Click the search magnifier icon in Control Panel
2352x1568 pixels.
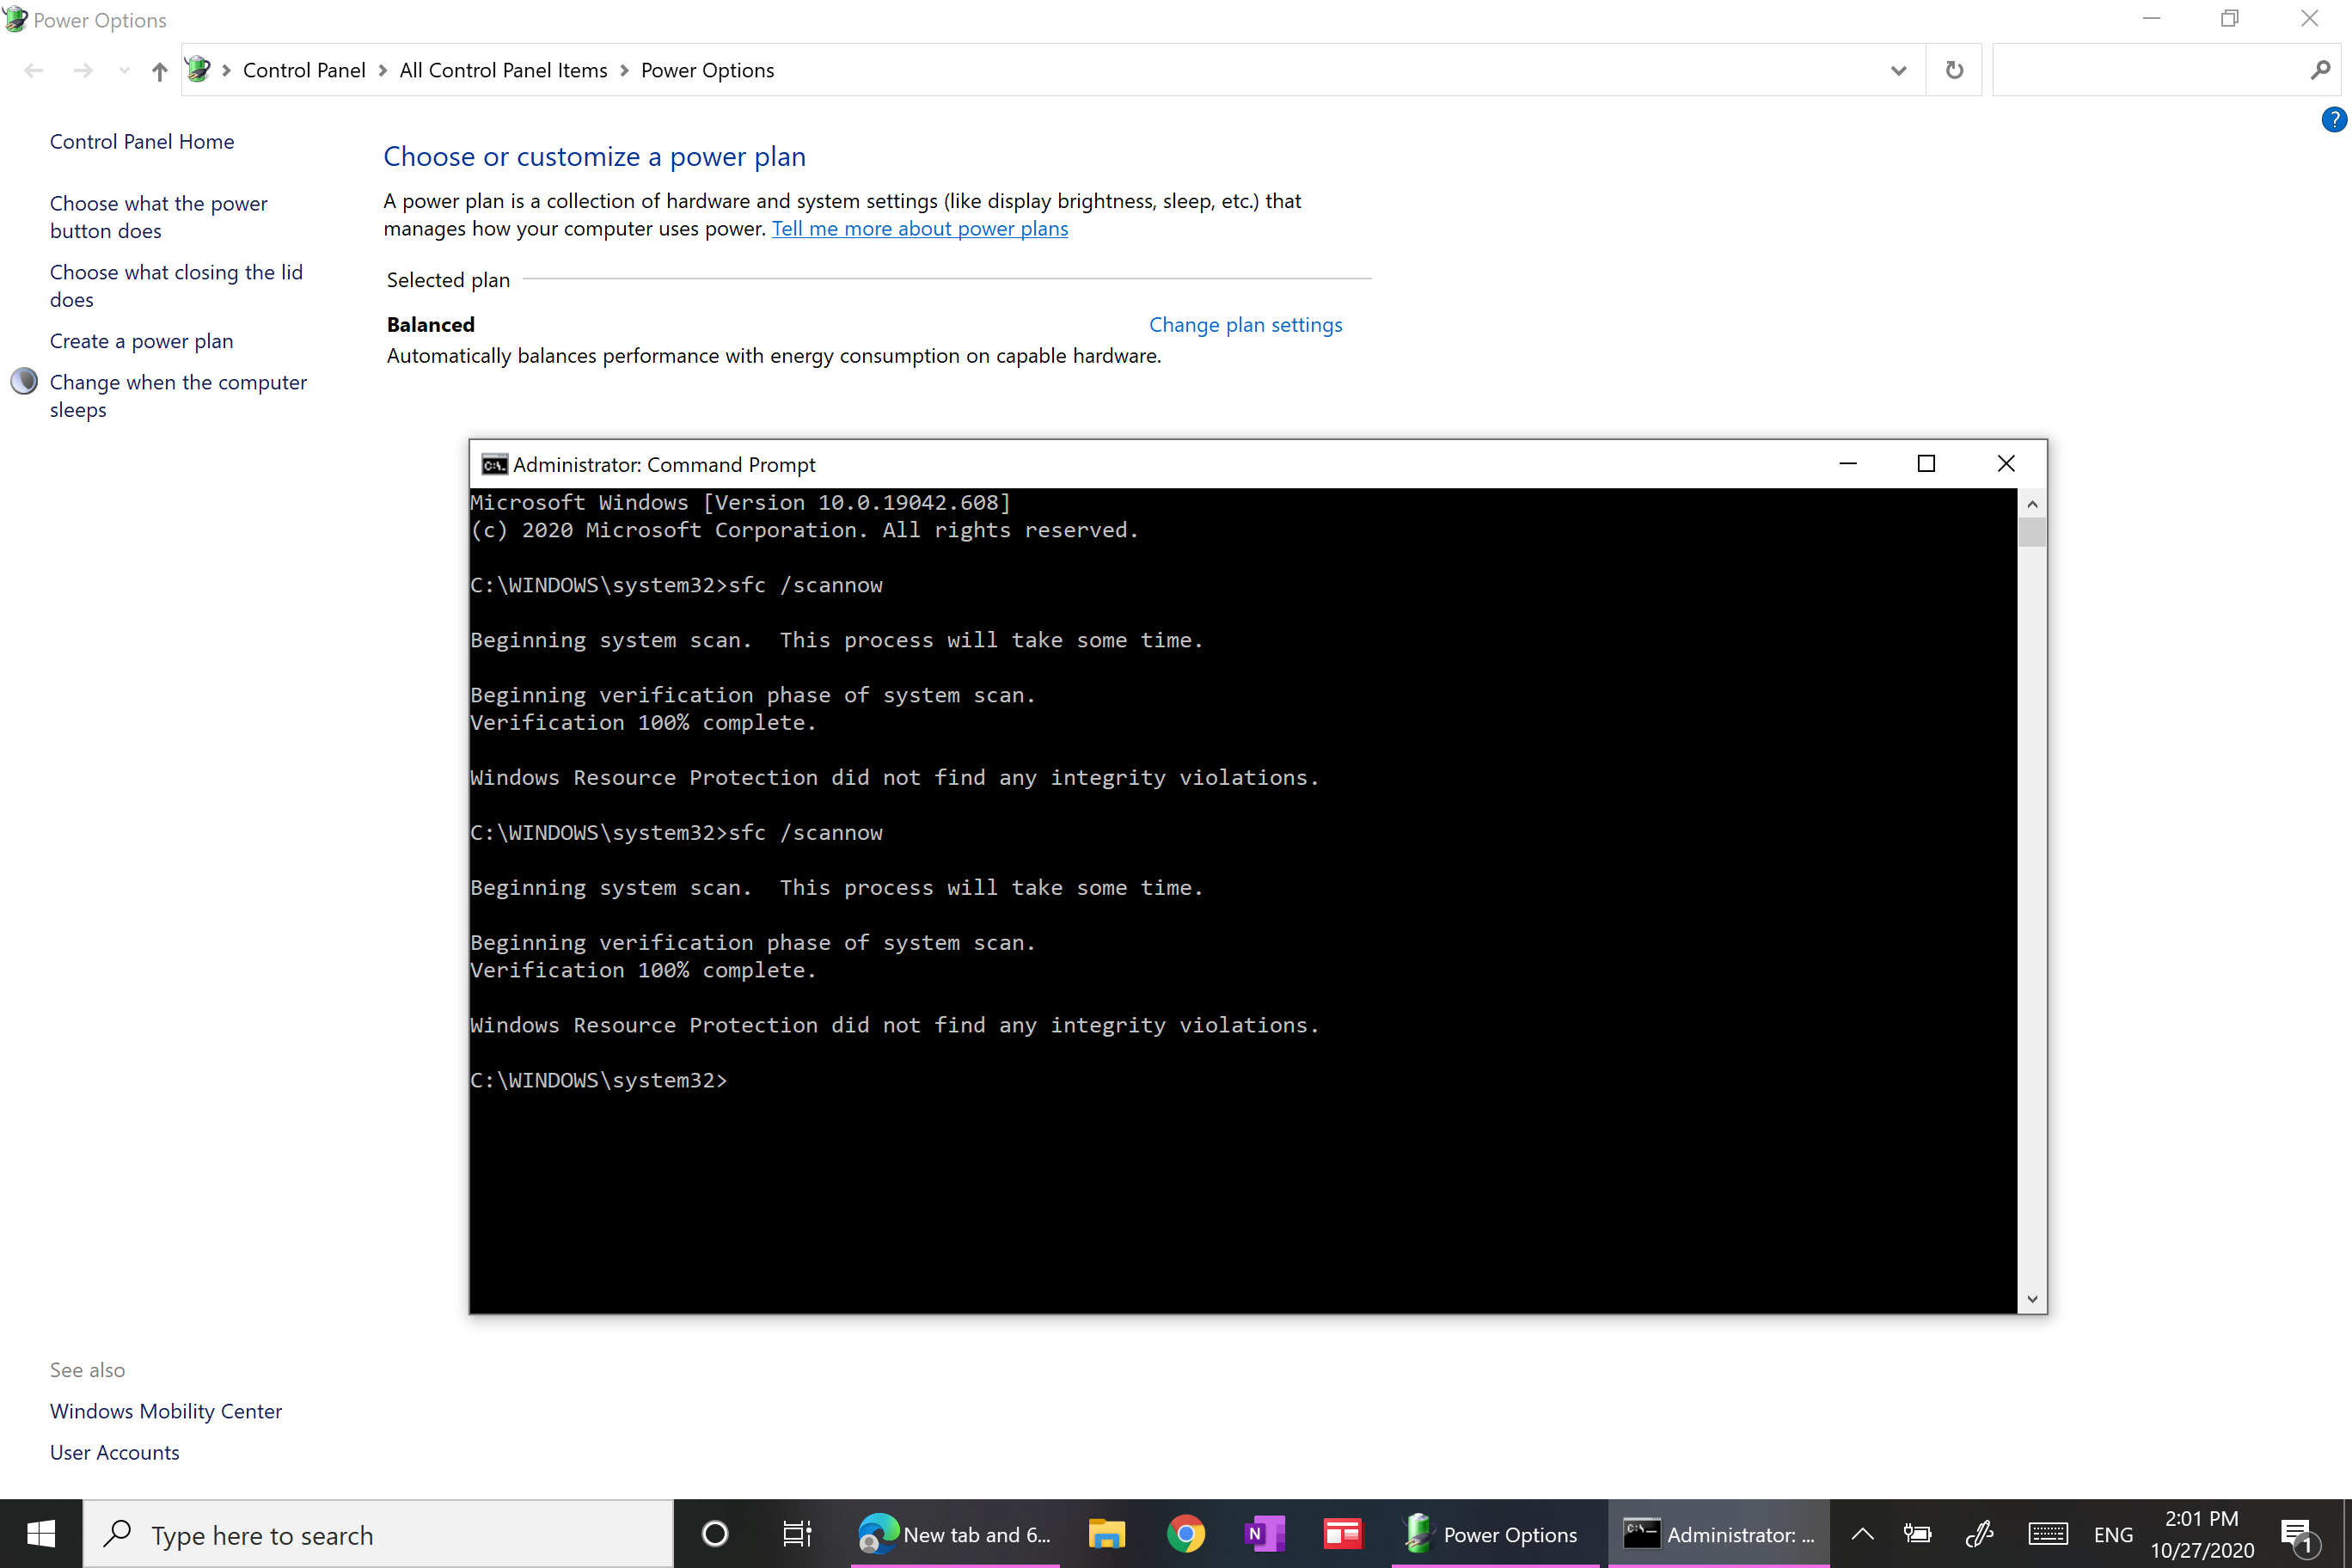point(2320,70)
